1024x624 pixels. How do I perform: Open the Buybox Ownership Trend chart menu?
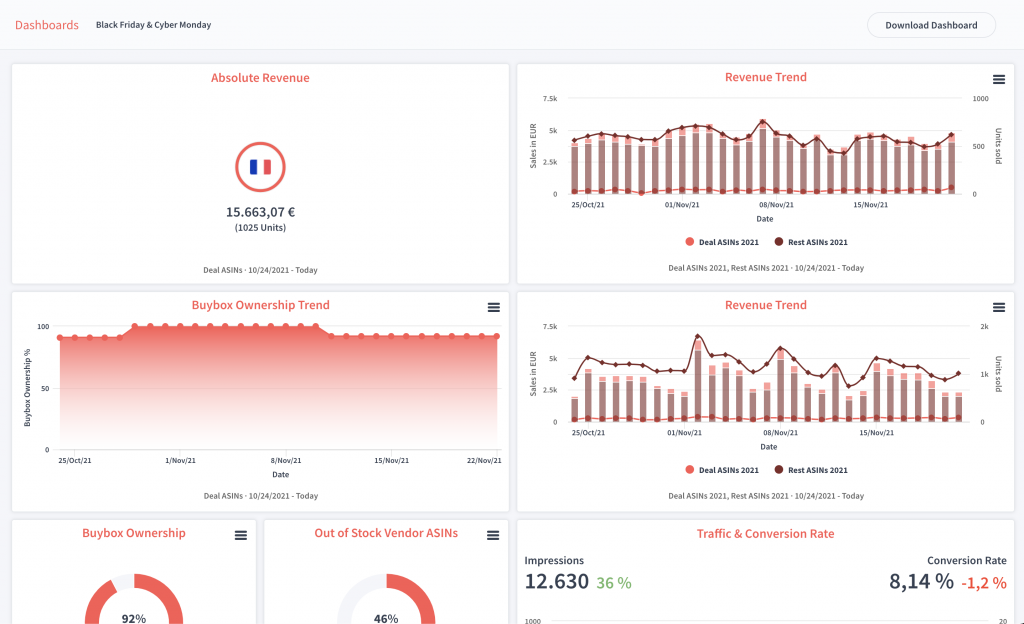click(x=493, y=307)
